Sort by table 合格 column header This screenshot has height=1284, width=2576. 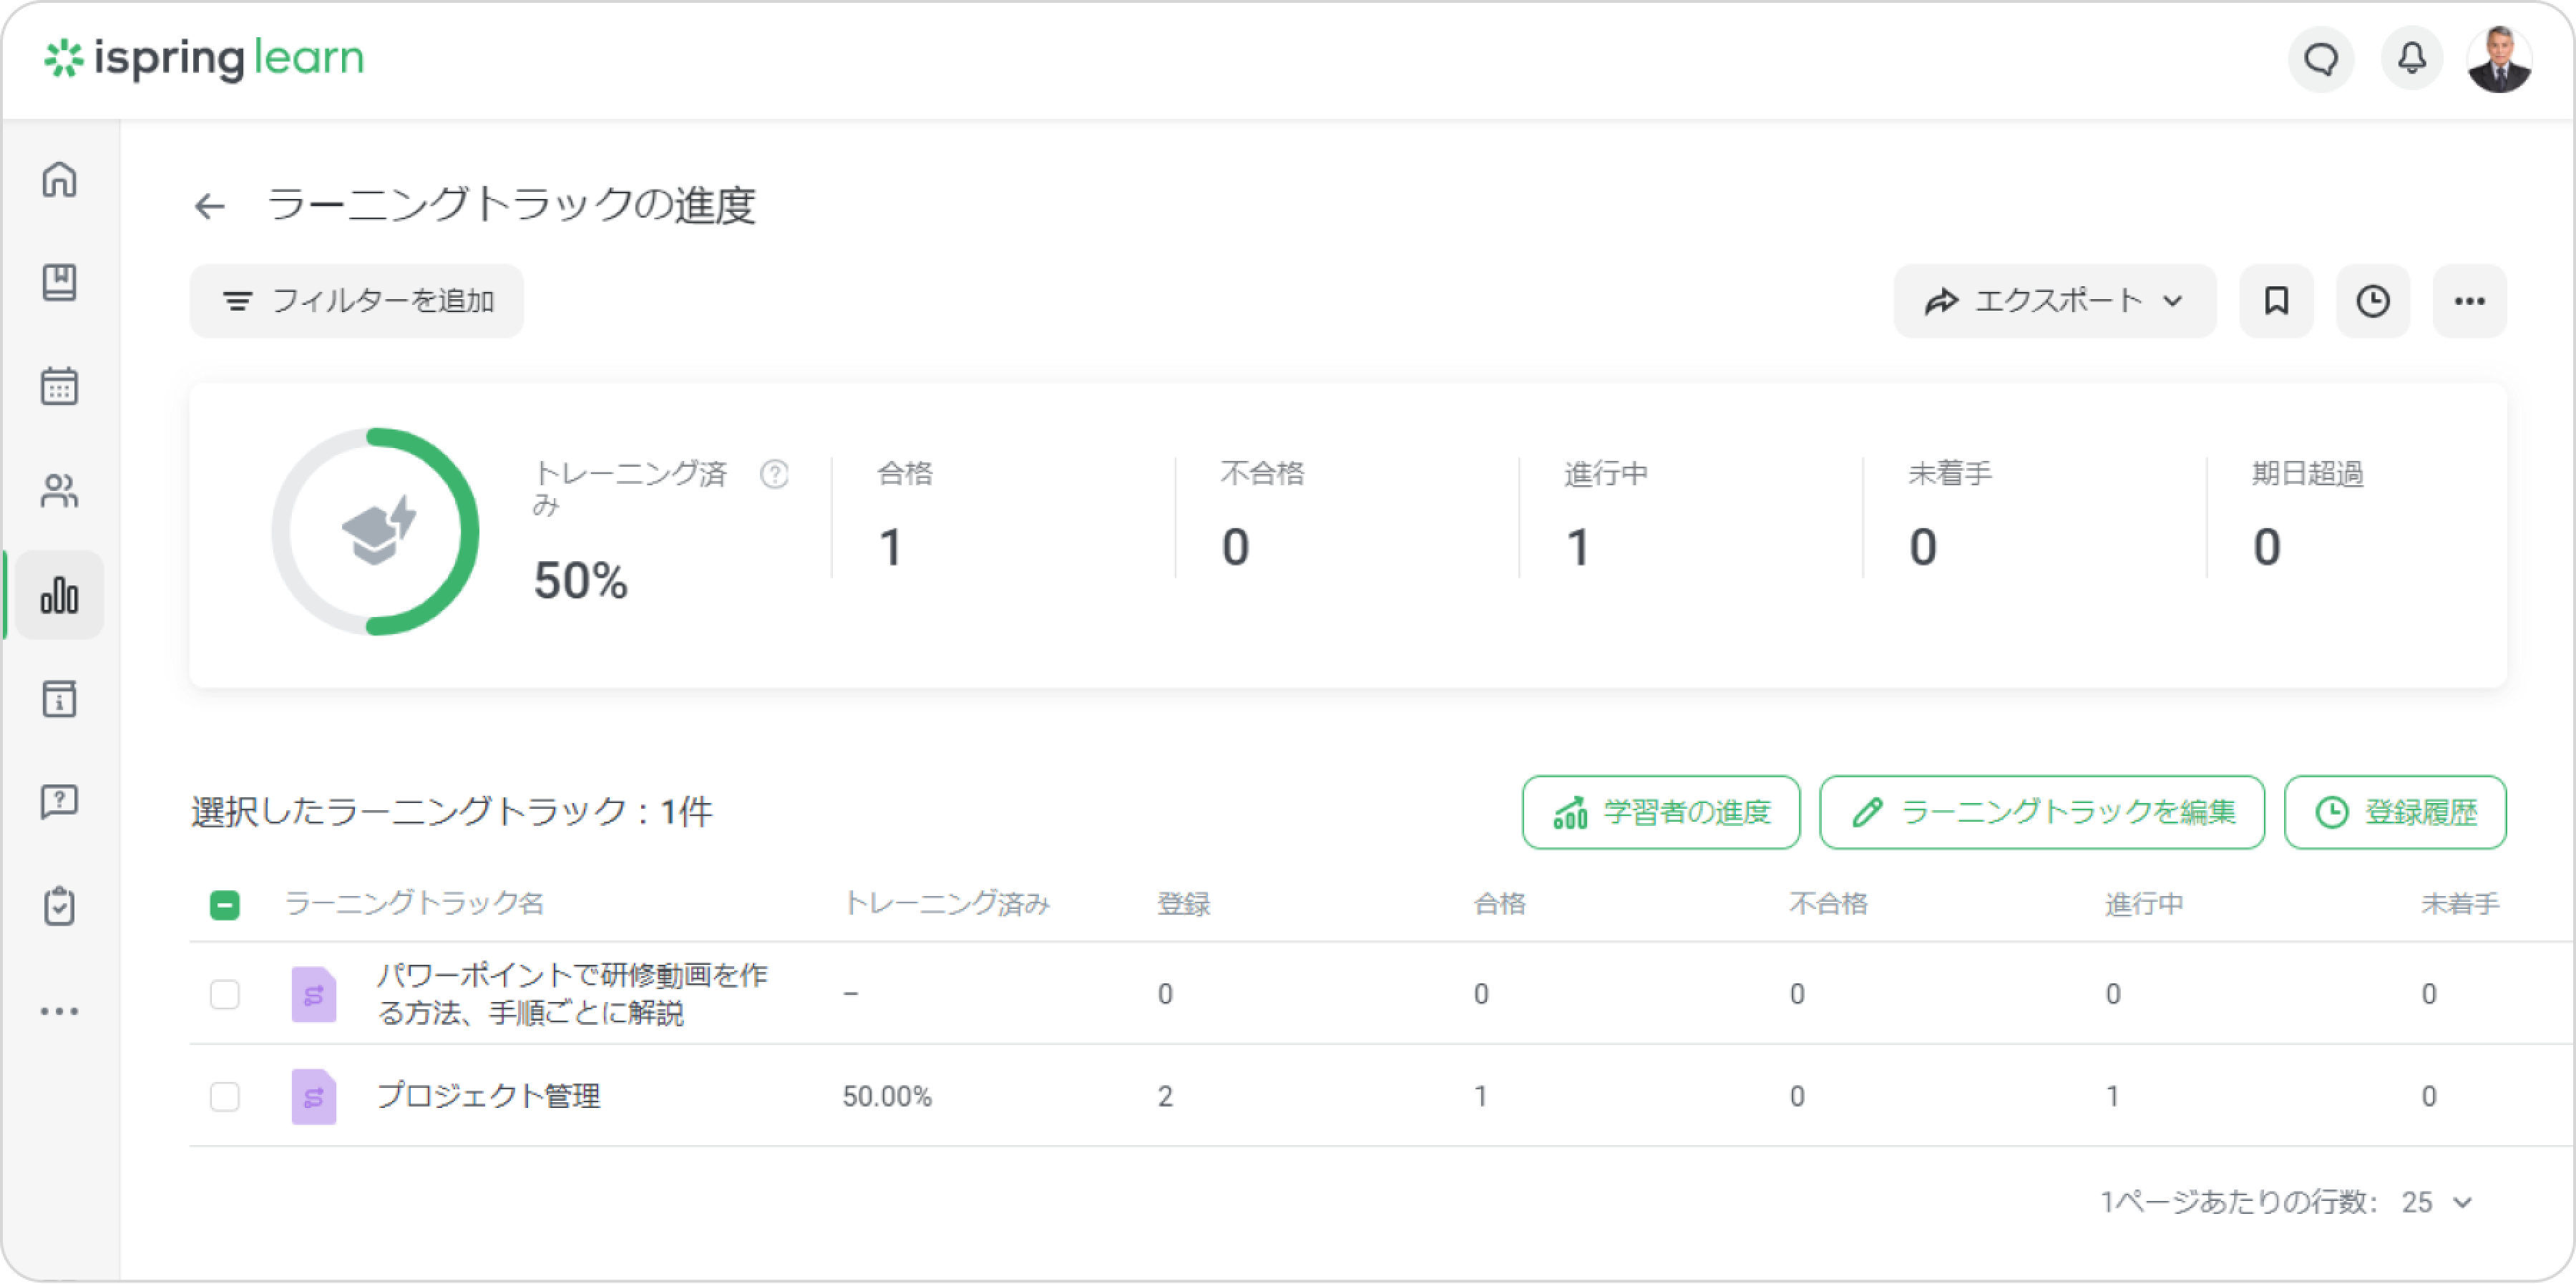tap(1499, 904)
